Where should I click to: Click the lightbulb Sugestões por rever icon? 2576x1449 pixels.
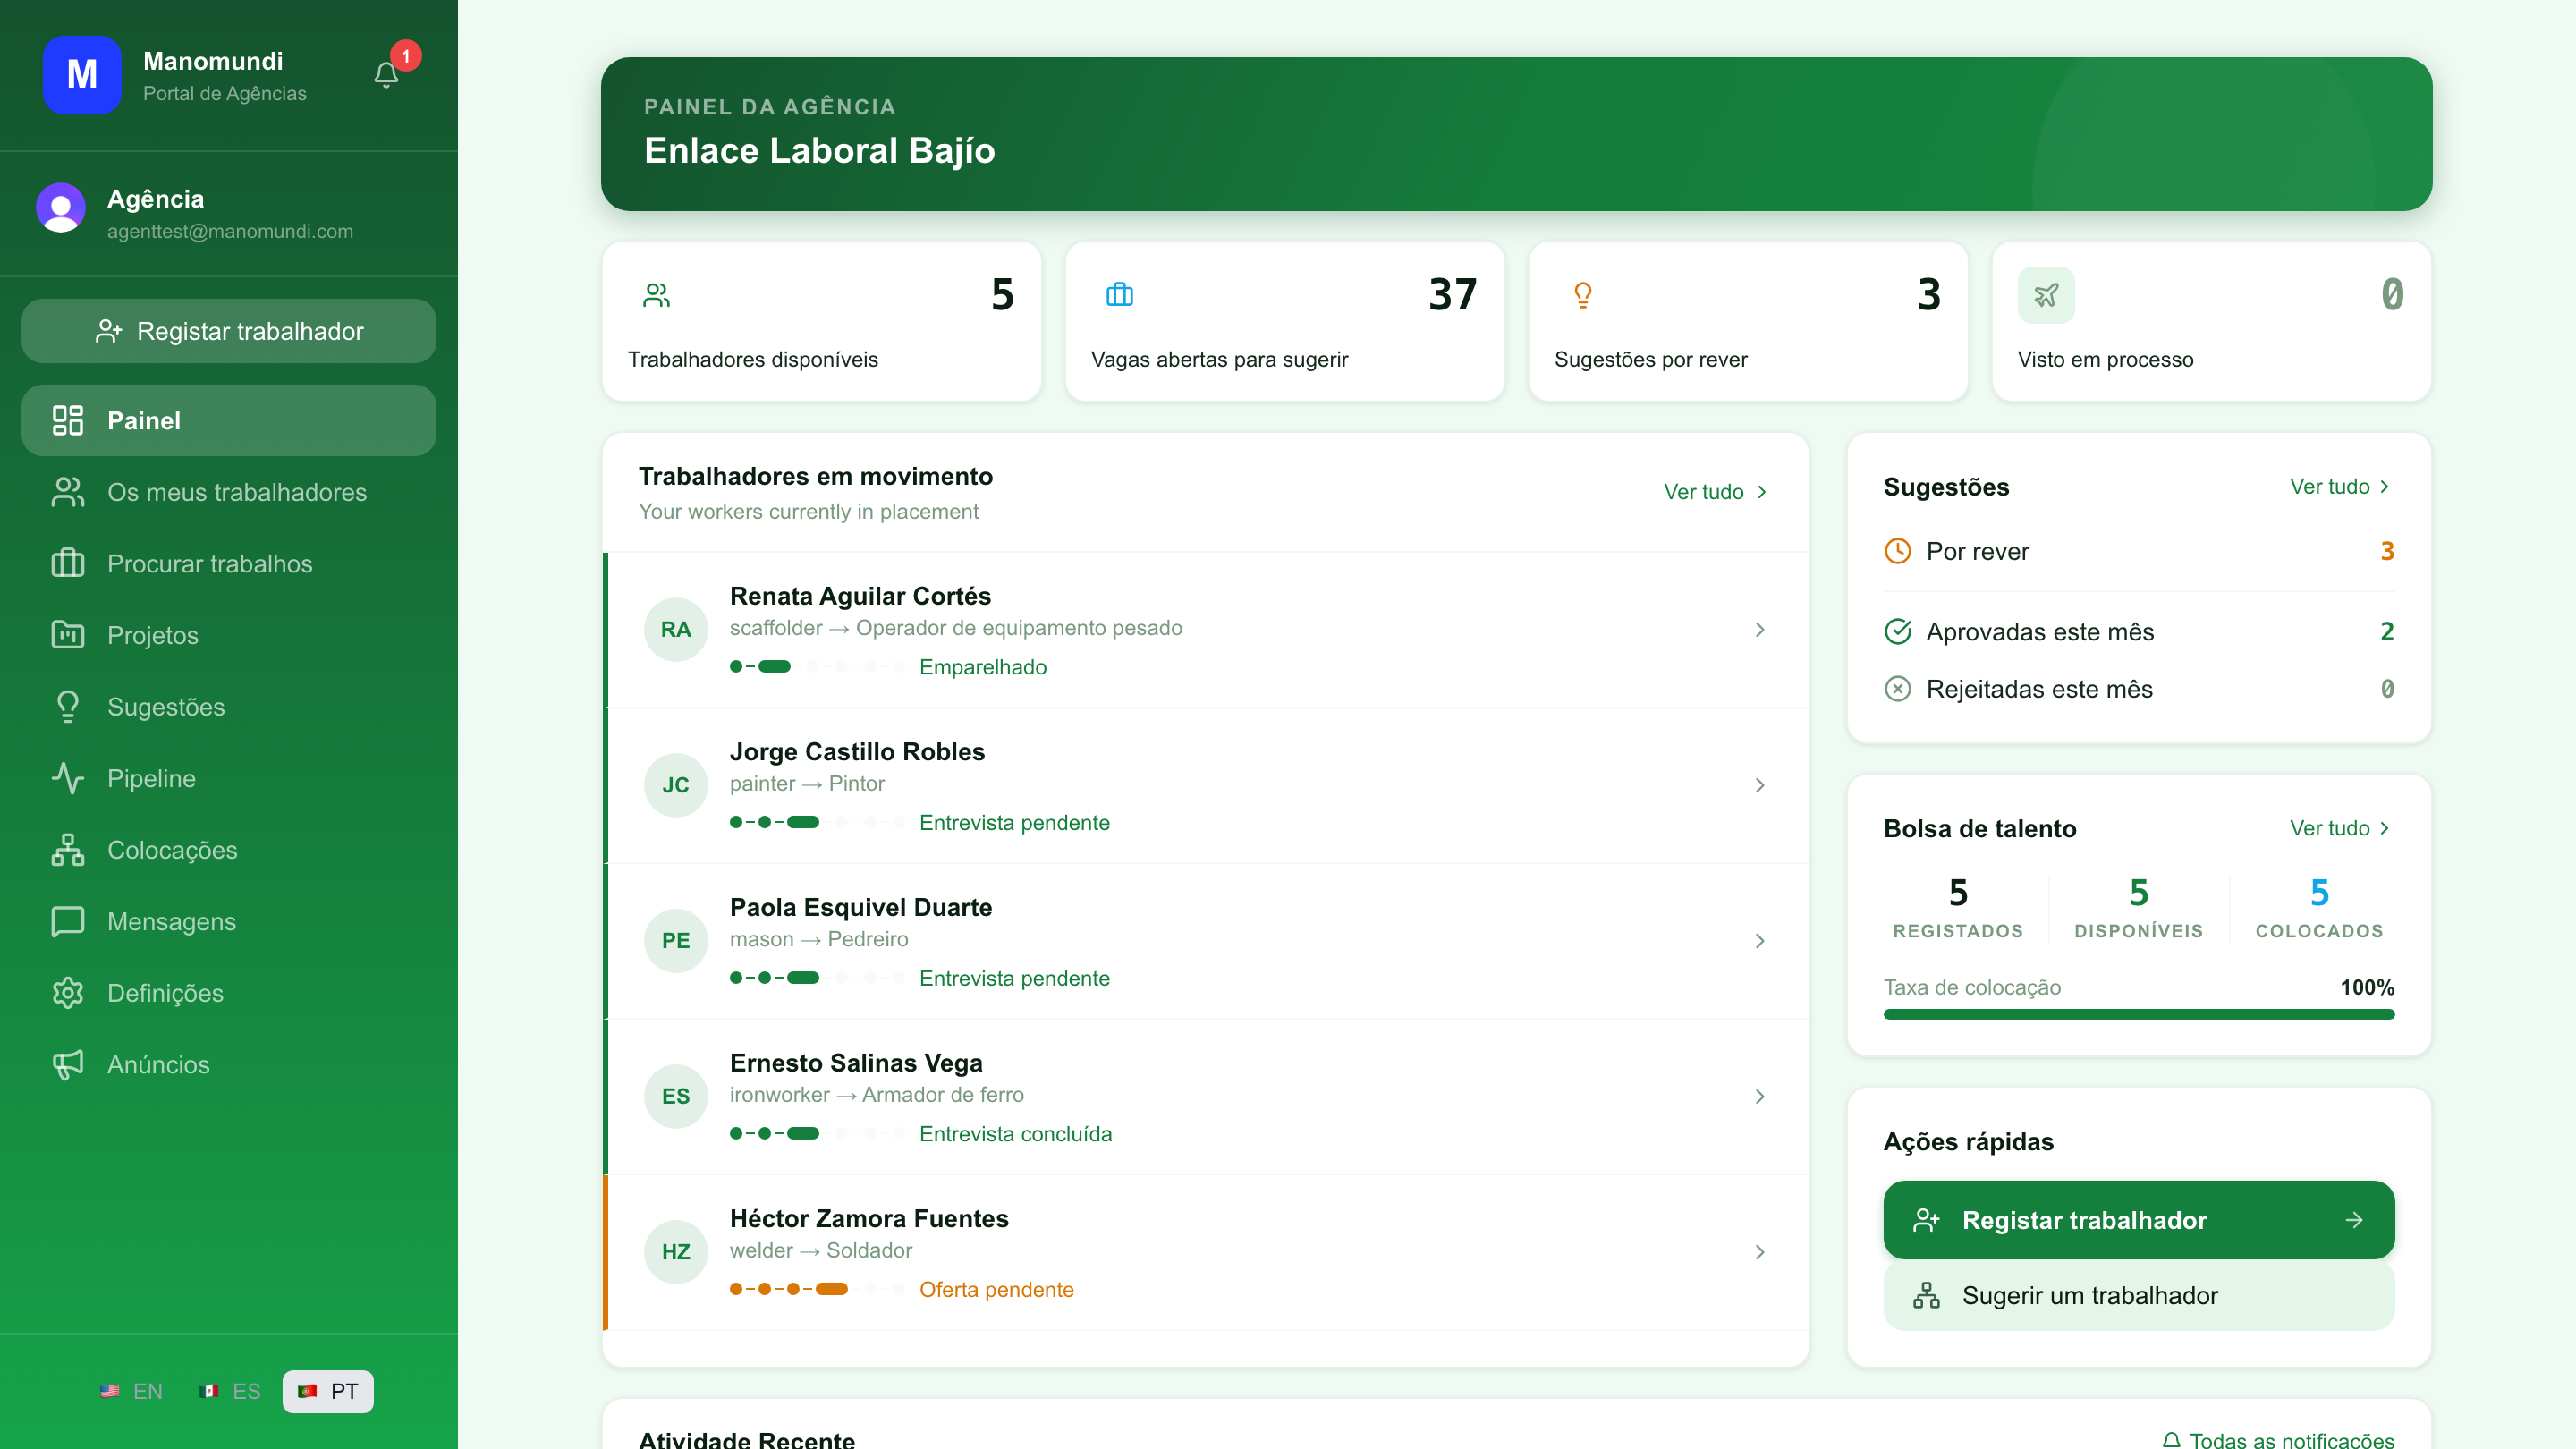pos(1583,295)
